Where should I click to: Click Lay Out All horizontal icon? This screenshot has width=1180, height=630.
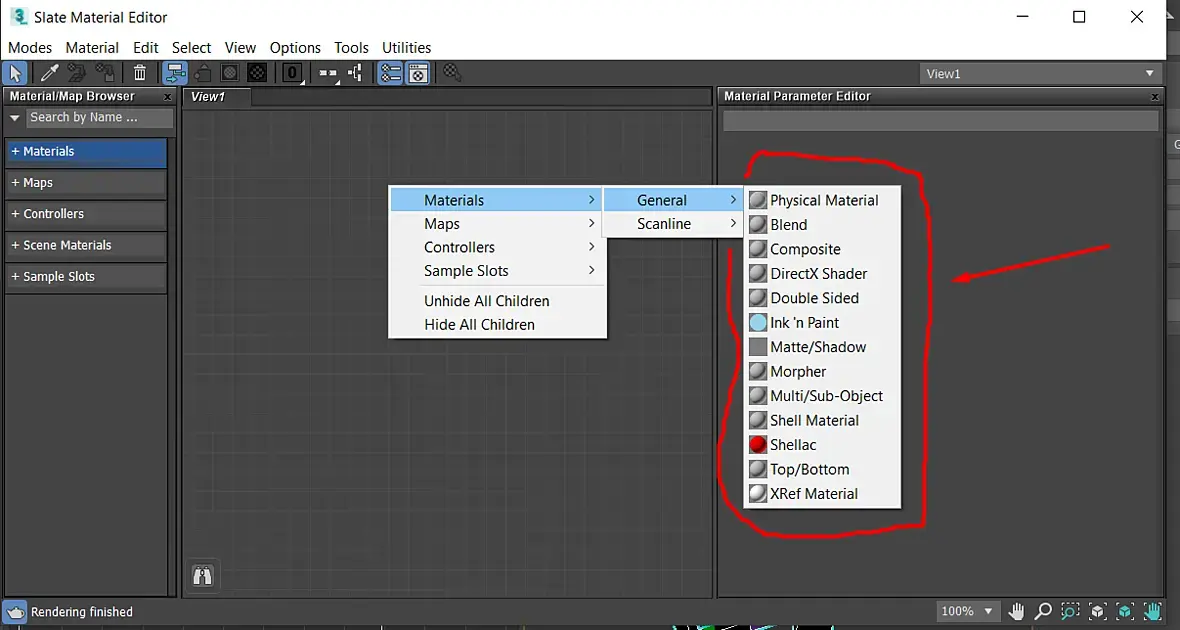point(327,73)
